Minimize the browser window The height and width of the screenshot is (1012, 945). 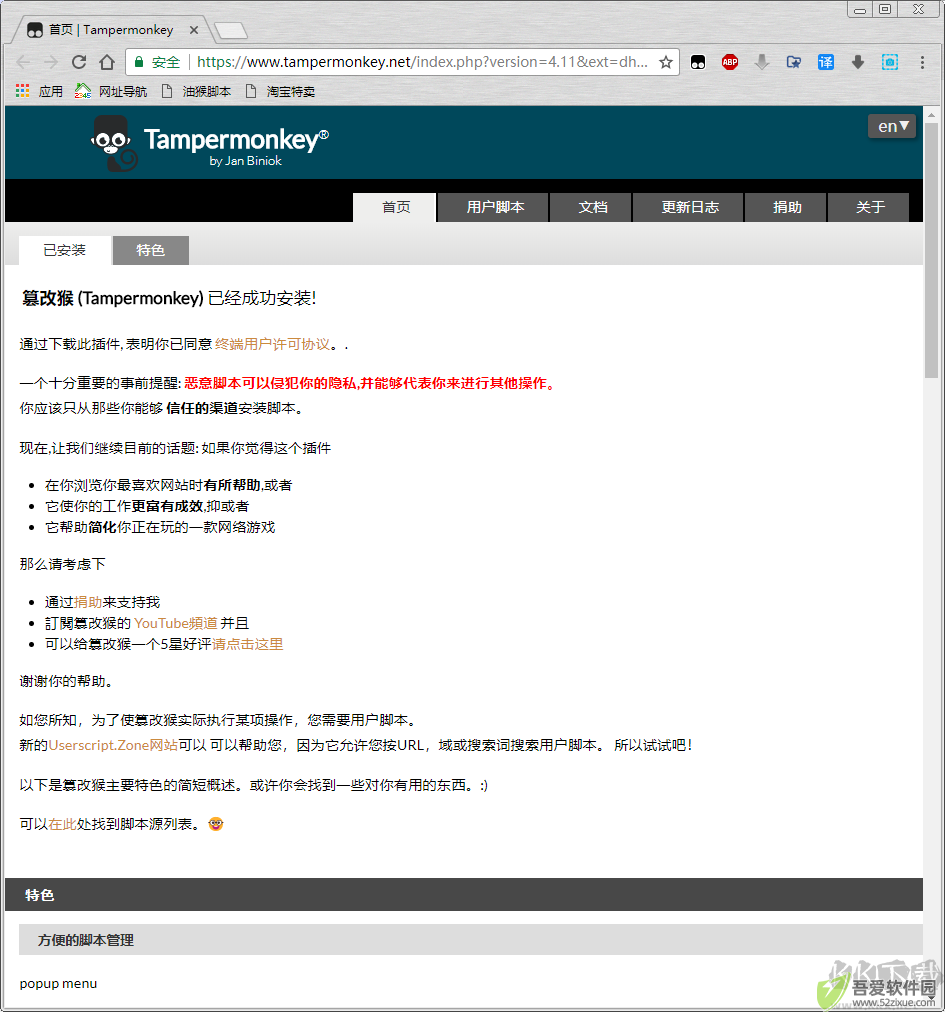tap(859, 9)
